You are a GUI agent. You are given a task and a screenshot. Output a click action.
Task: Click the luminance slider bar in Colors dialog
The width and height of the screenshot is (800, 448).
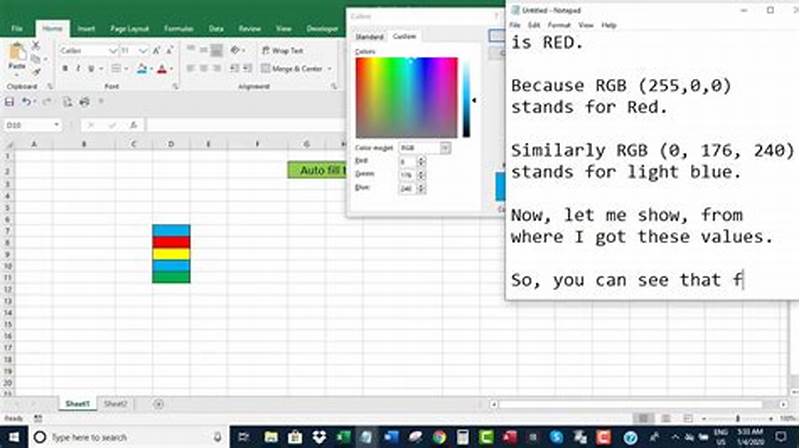click(x=466, y=97)
